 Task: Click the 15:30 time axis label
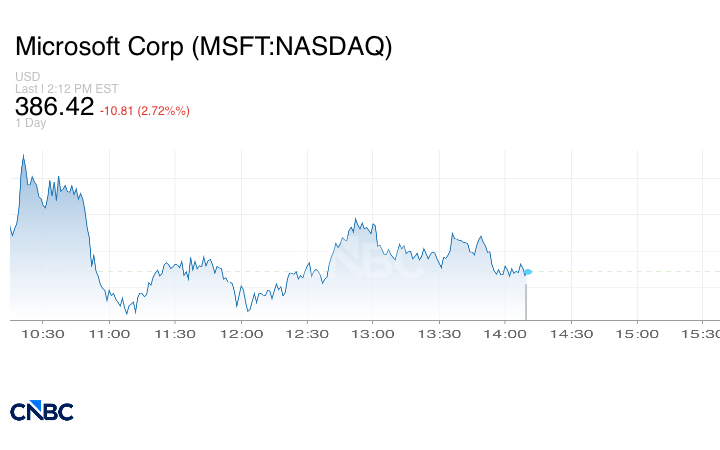click(x=700, y=334)
